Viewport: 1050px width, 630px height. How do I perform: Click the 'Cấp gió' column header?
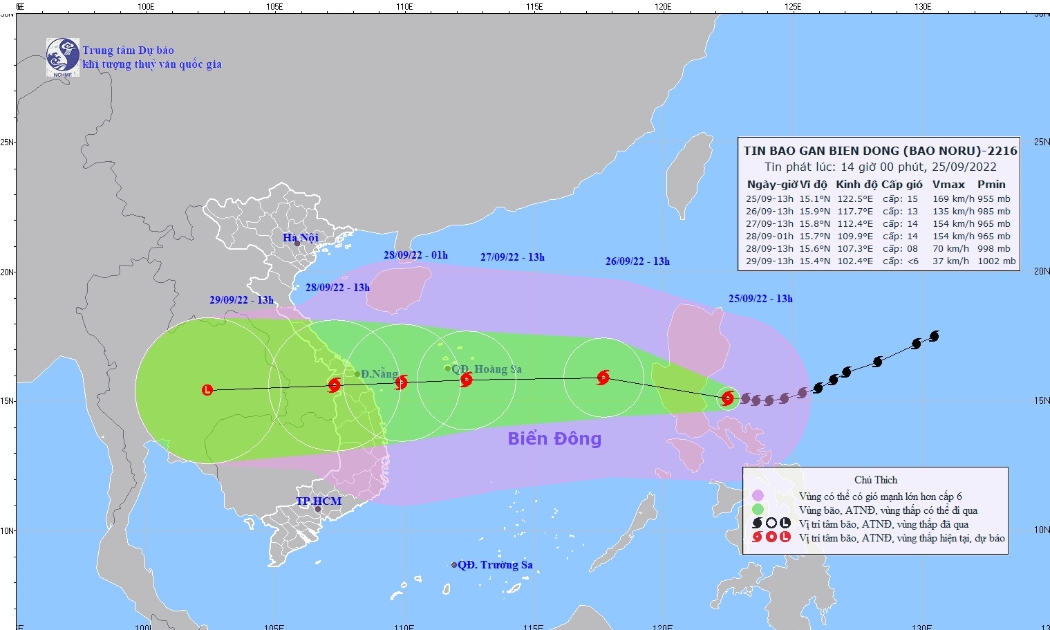pos(901,184)
